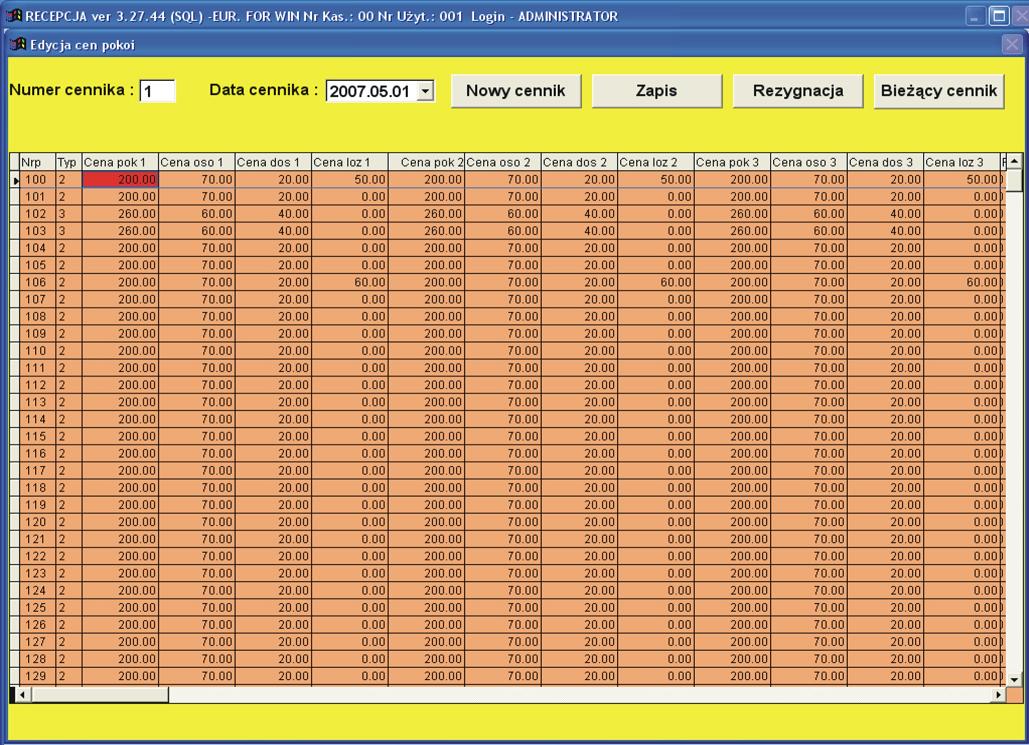Click the current-row arrow marker beside room 100
This screenshot has height=745, width=1029.
coord(15,180)
